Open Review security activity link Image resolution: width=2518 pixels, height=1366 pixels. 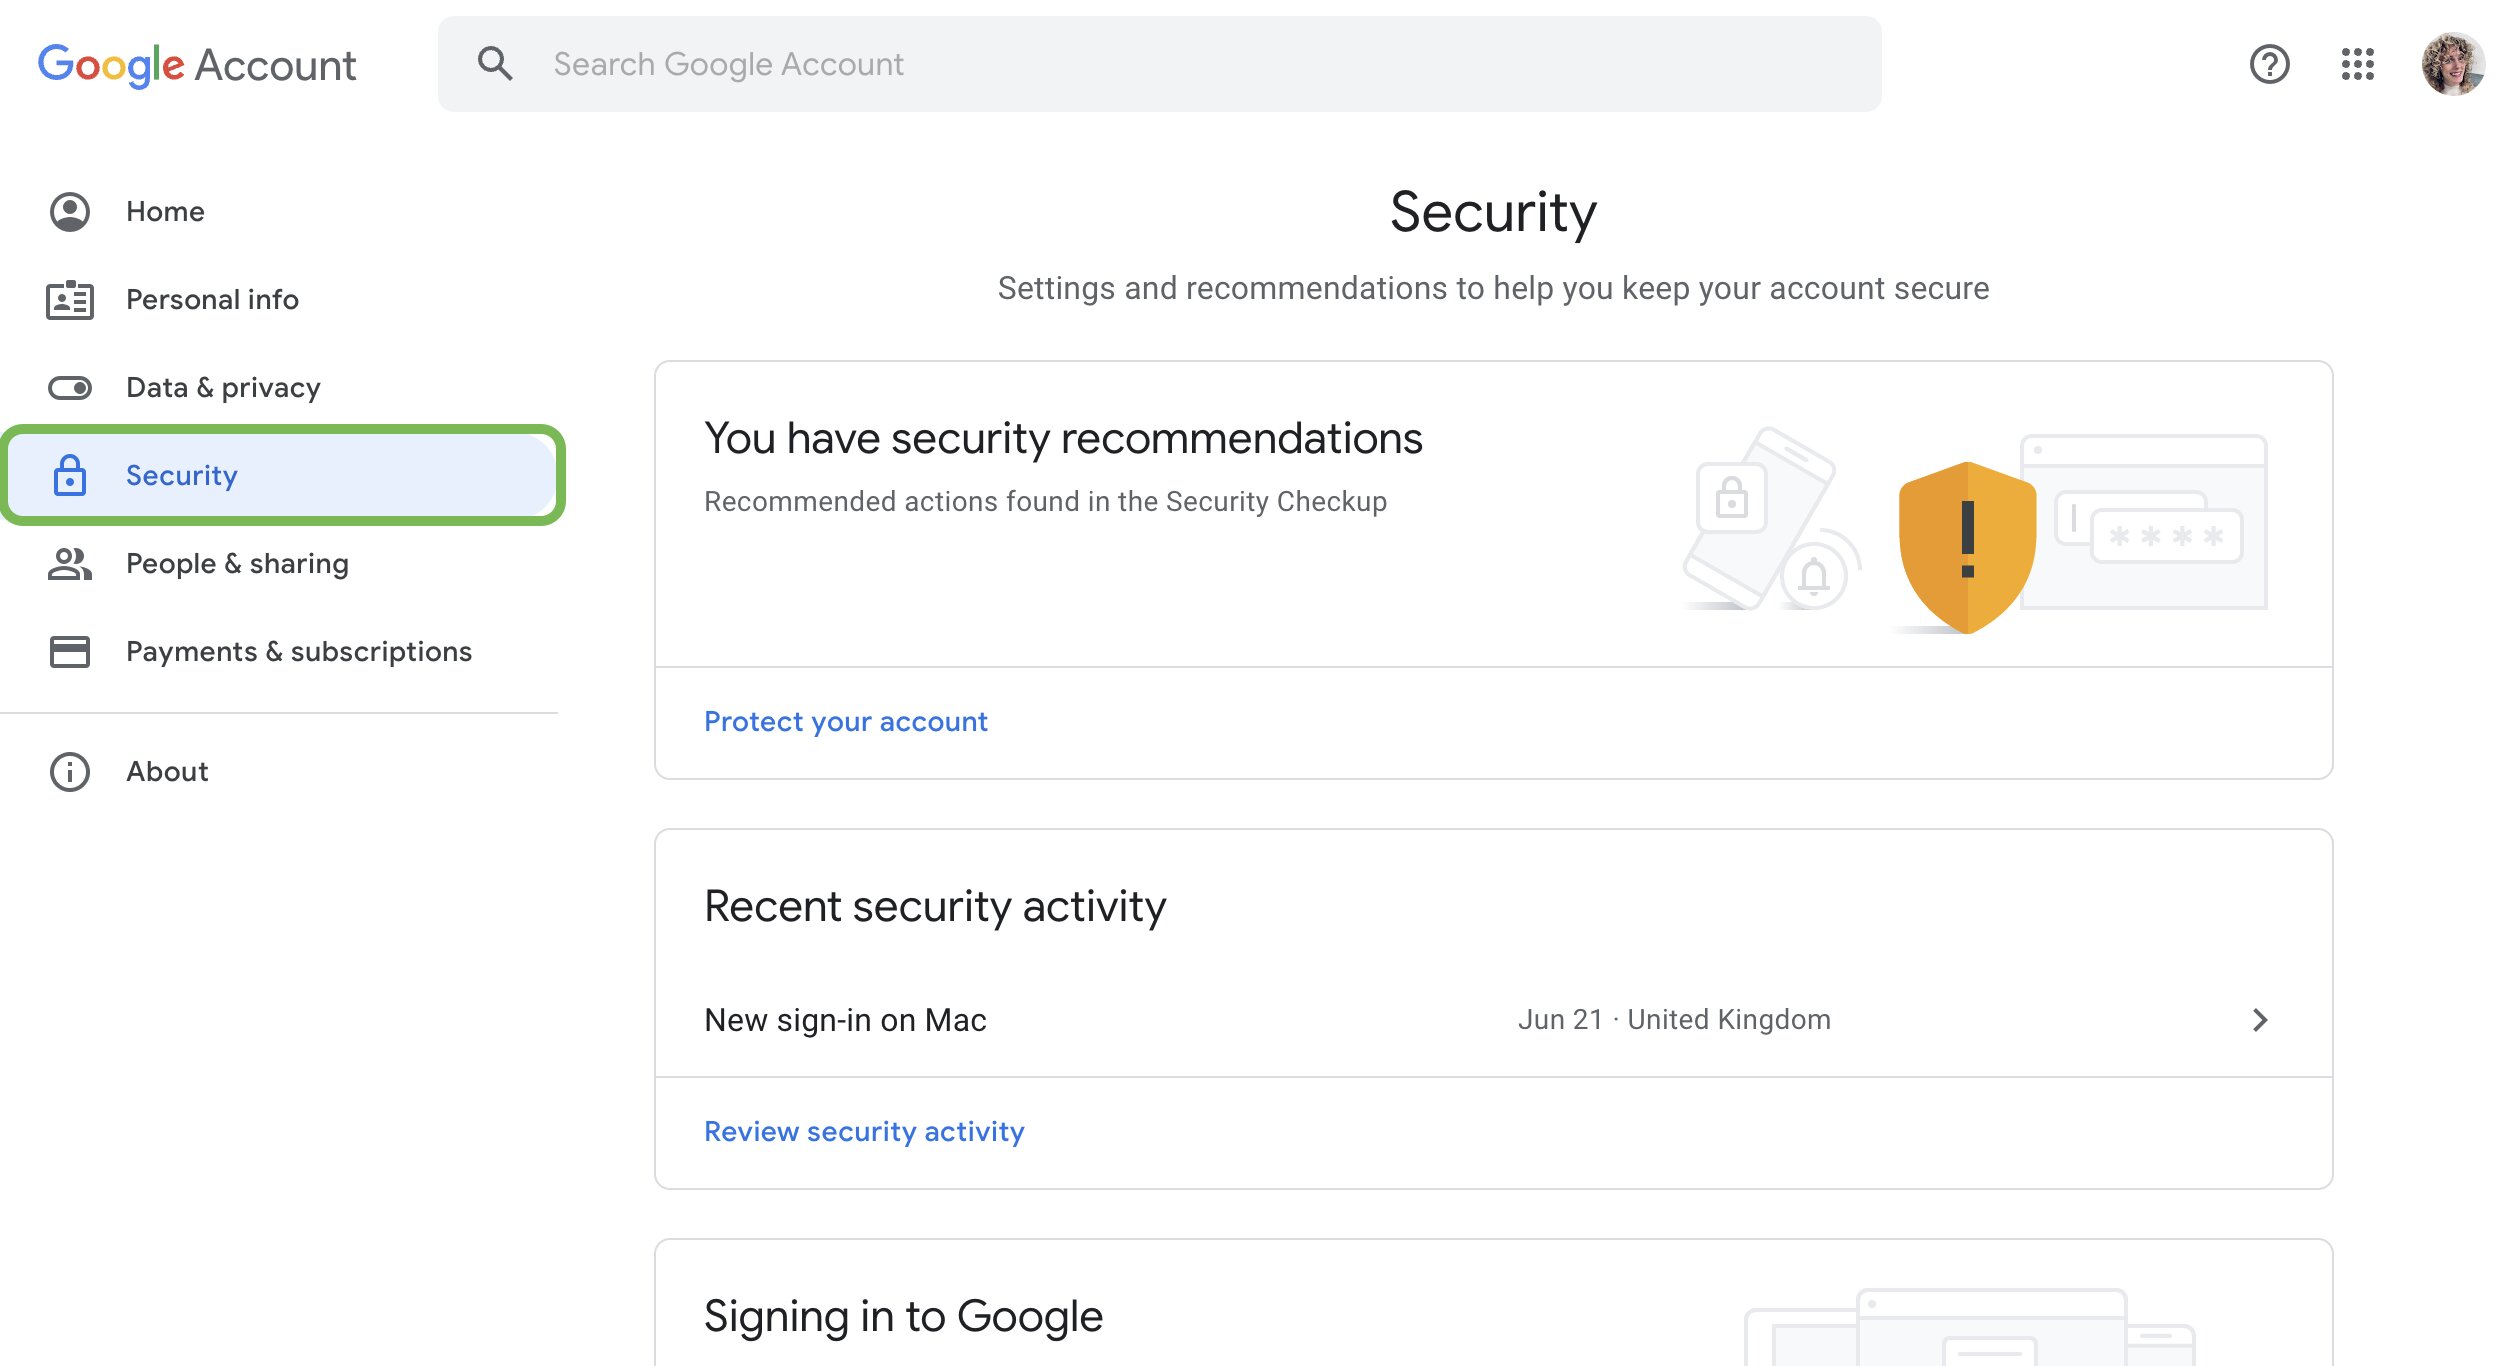864,1132
